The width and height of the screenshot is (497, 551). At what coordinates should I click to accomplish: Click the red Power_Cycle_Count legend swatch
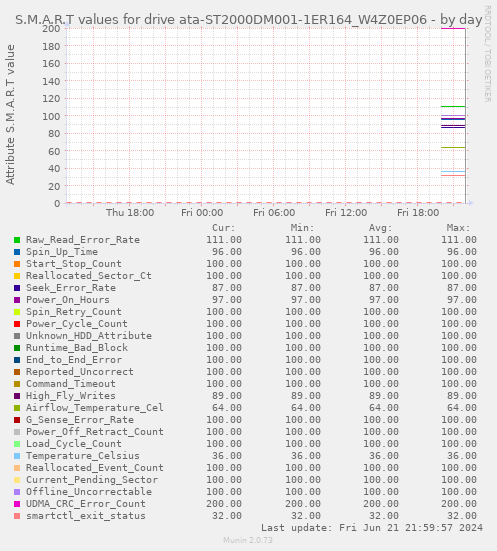point(17,324)
